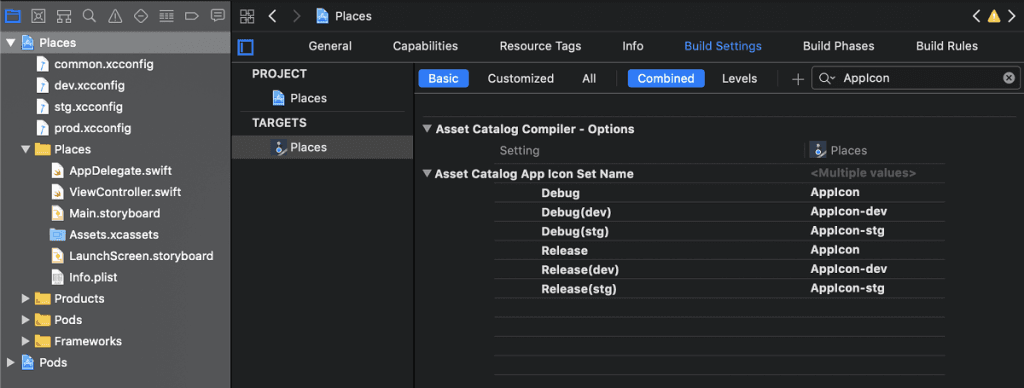Screen dimensions: 1024x388
Task: Click the yellow warning issue indicator
Action: tap(994, 16)
